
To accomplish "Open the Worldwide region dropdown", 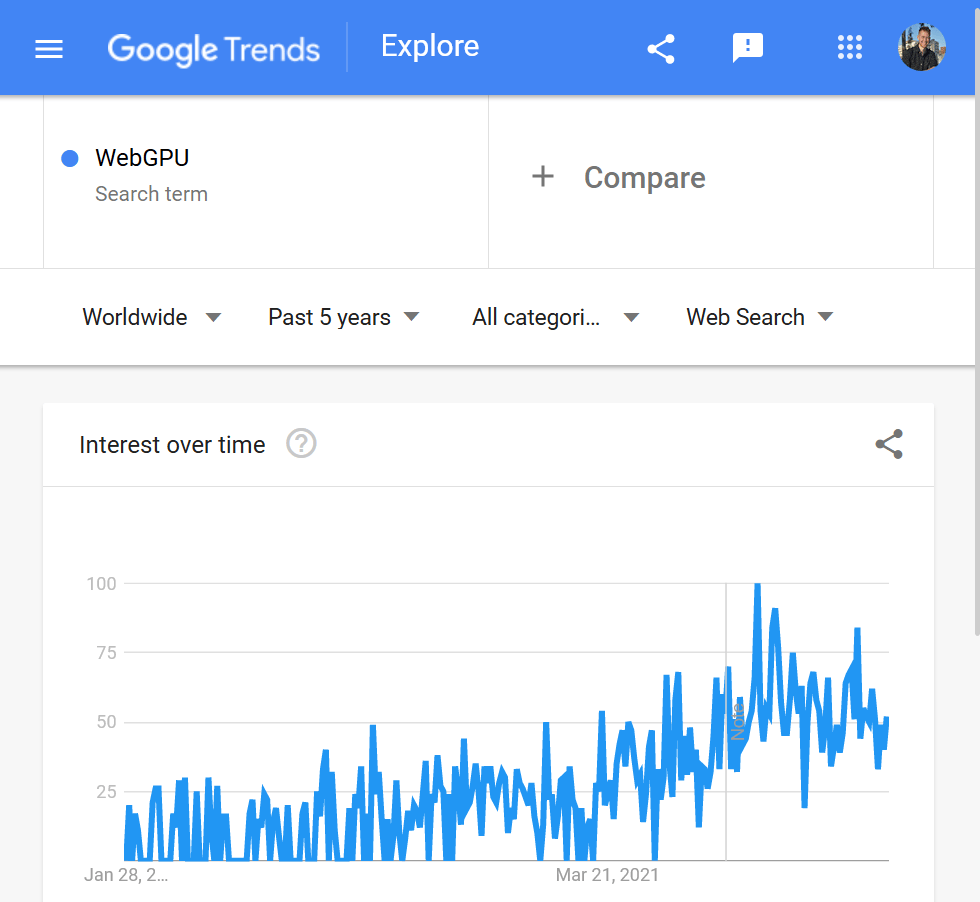I will pos(151,317).
